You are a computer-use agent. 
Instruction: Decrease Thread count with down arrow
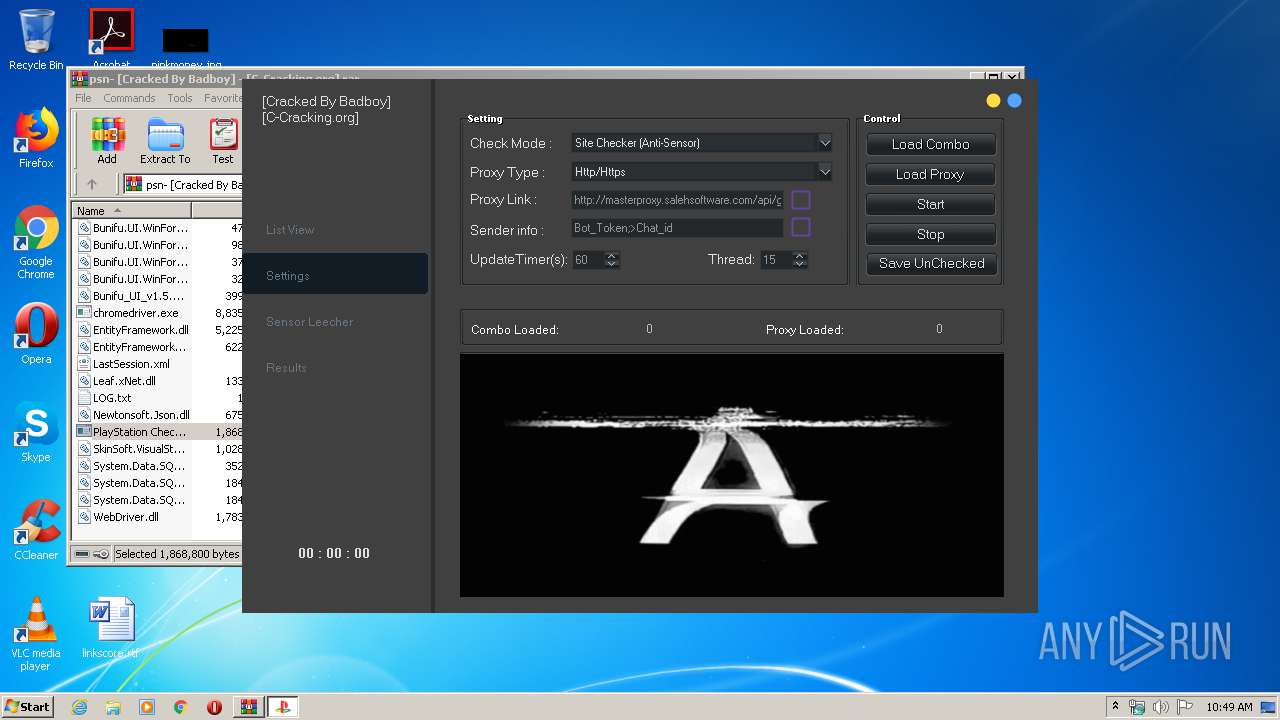pyautogui.click(x=799, y=264)
